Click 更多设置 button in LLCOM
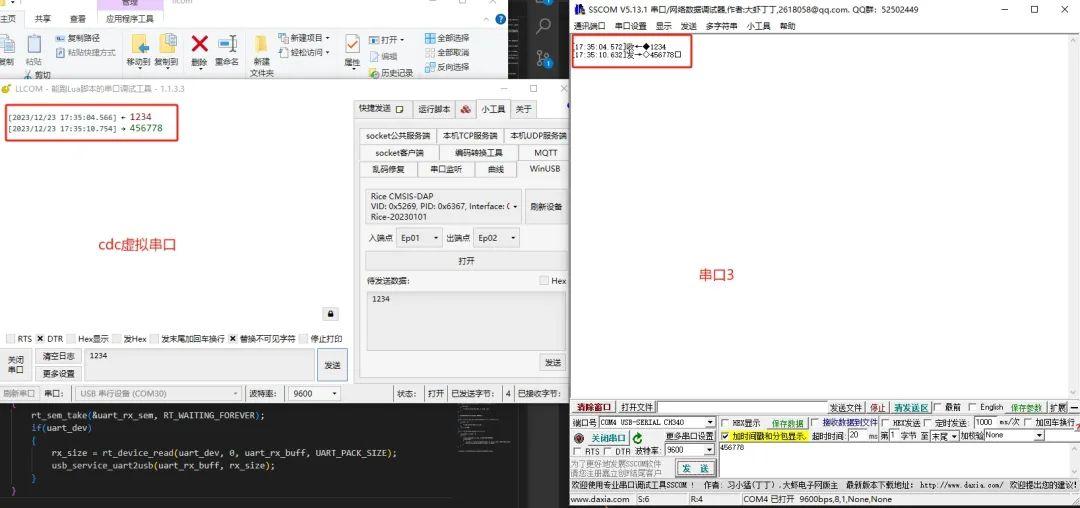Image resolution: width=1080 pixels, height=508 pixels. click(59, 374)
